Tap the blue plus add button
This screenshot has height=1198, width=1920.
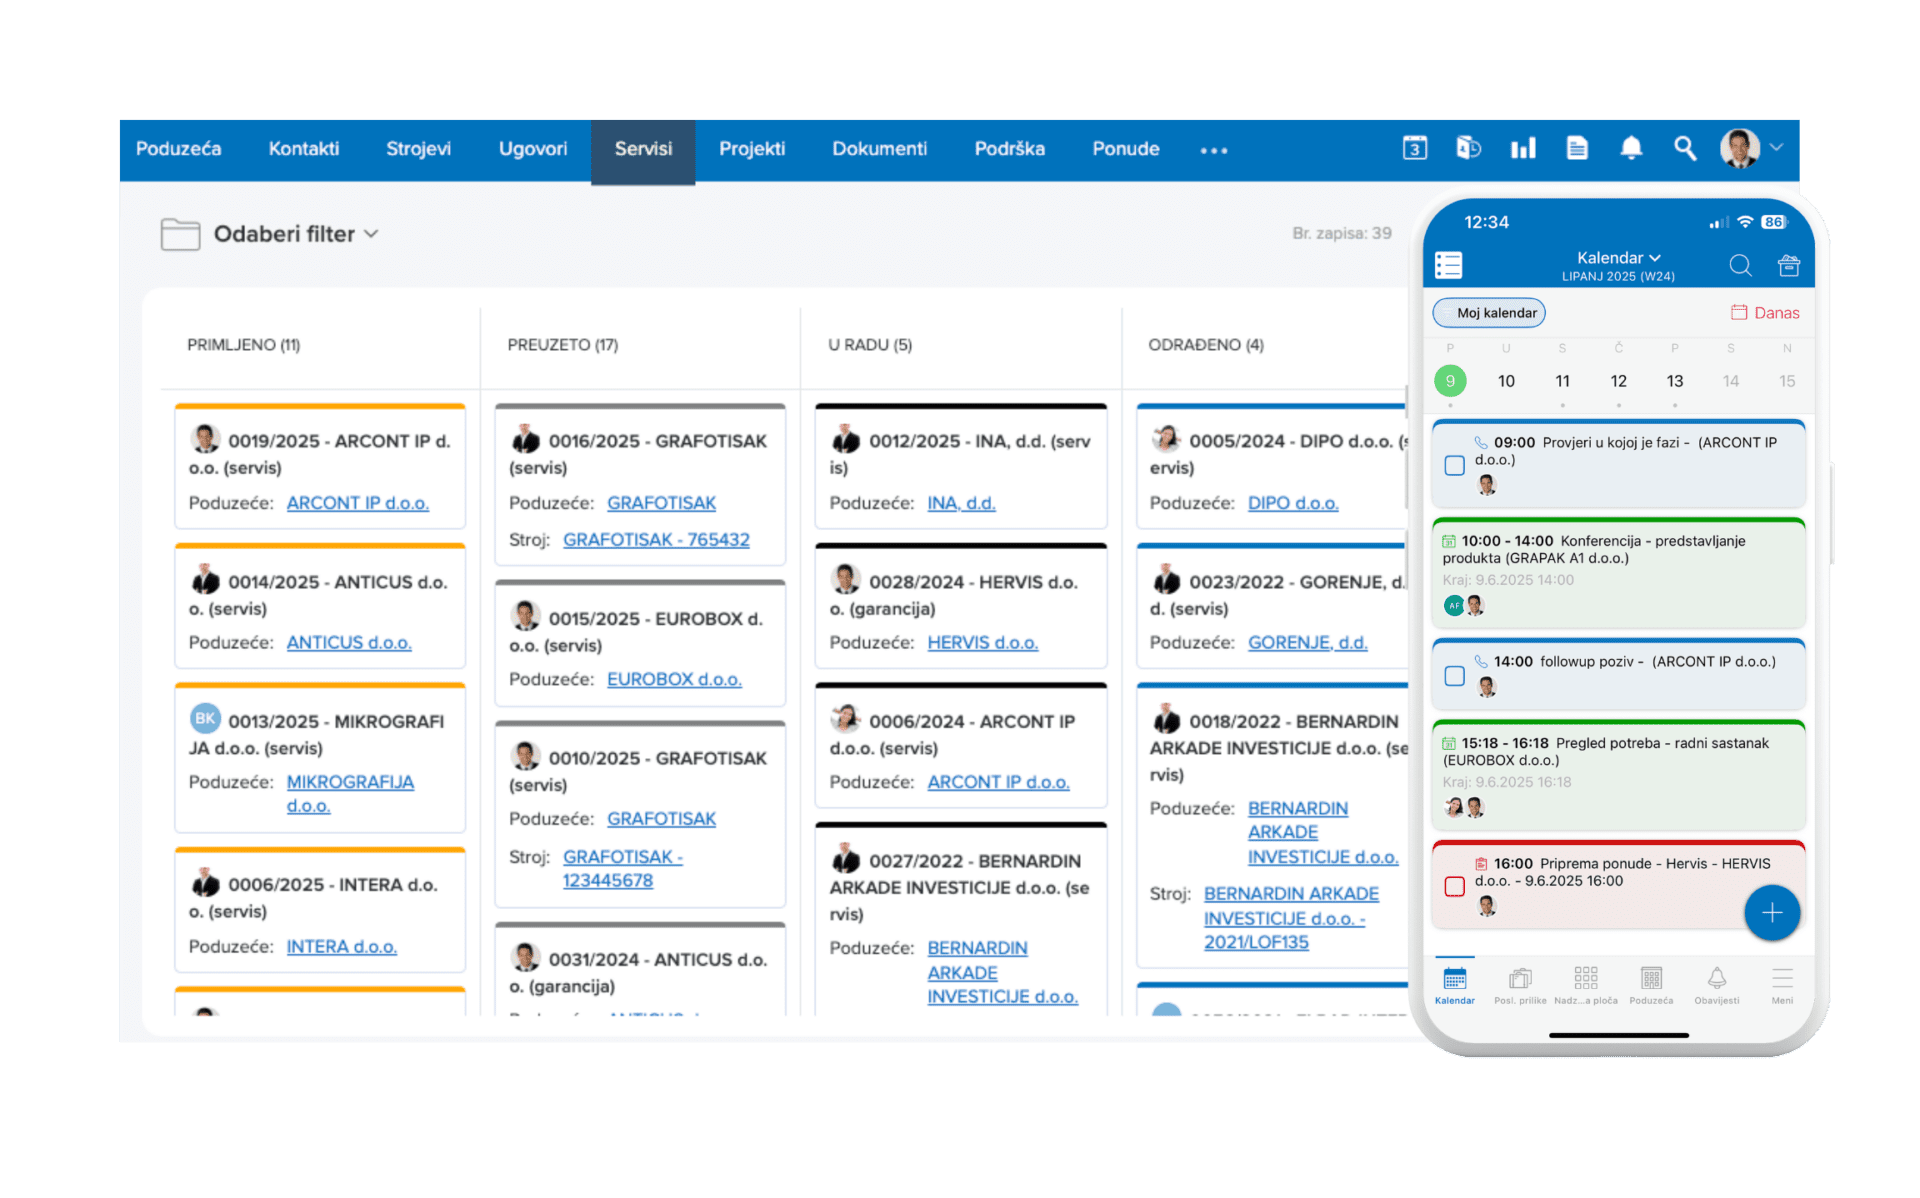click(1772, 912)
